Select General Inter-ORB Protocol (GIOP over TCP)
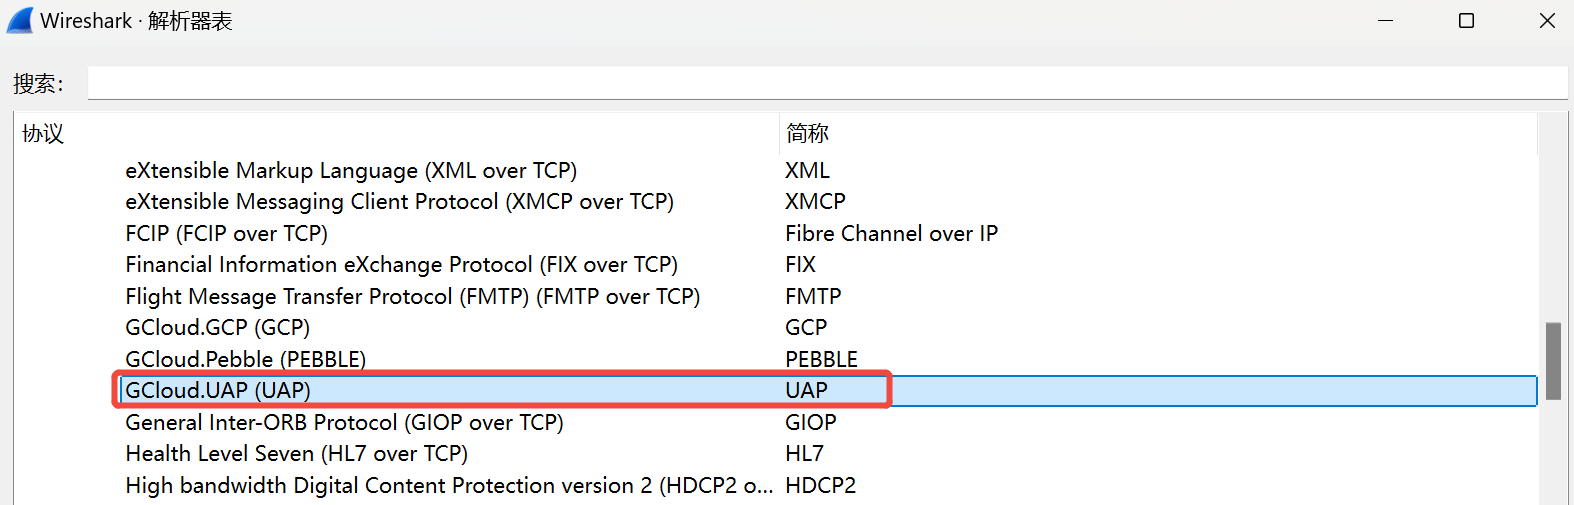 (344, 423)
